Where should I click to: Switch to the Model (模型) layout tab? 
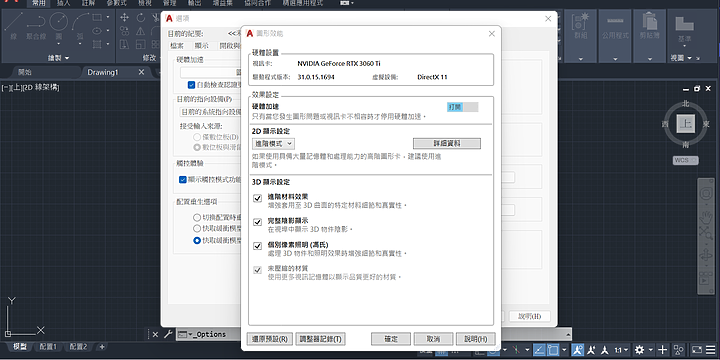pyautogui.click(x=20, y=347)
